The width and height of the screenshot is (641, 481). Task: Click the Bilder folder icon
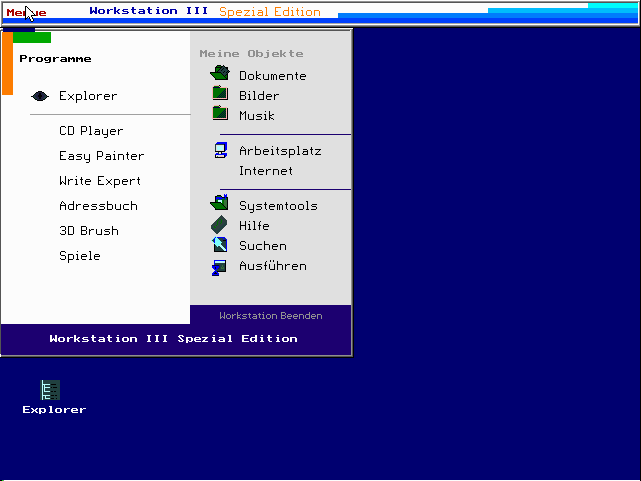tap(220, 94)
